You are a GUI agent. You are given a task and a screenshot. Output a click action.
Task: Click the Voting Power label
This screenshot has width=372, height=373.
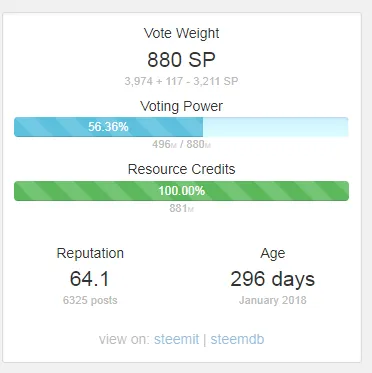click(x=181, y=106)
